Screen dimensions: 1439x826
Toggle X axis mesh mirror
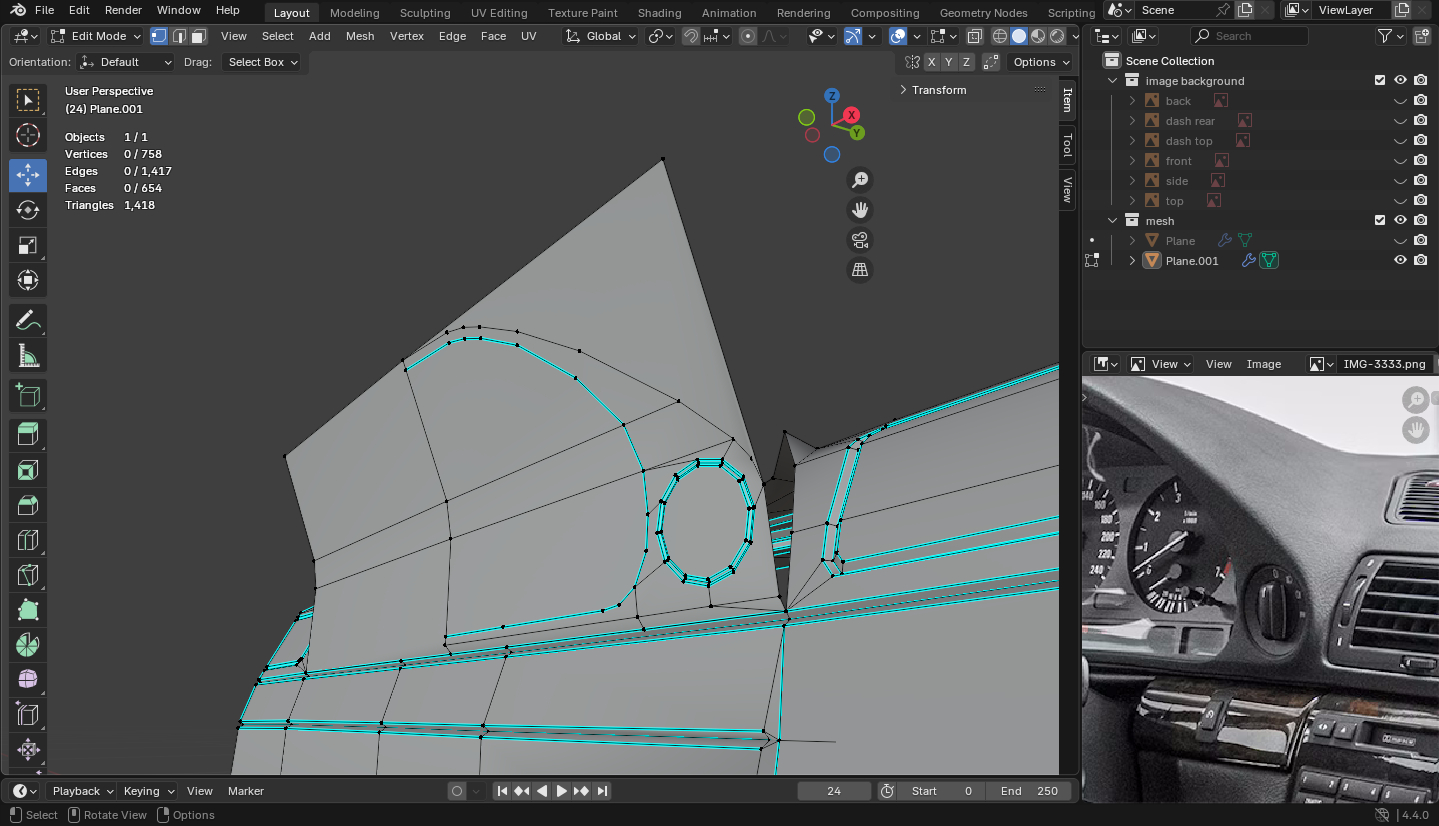[x=932, y=62]
